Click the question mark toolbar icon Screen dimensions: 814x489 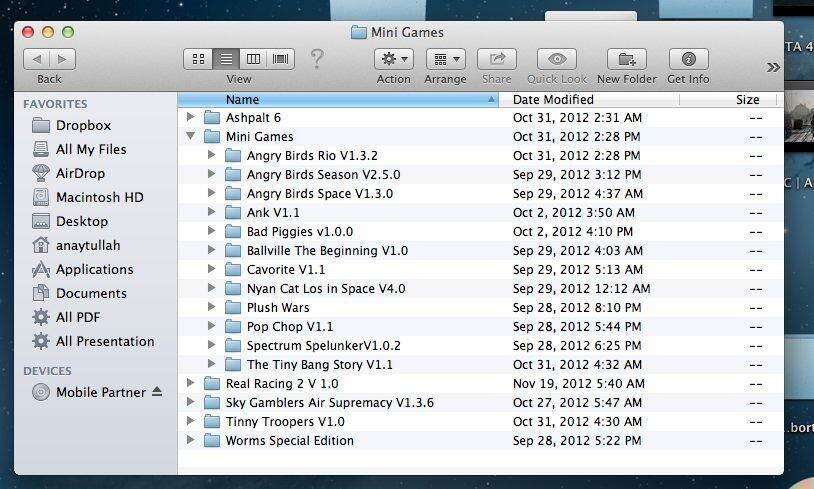(317, 59)
